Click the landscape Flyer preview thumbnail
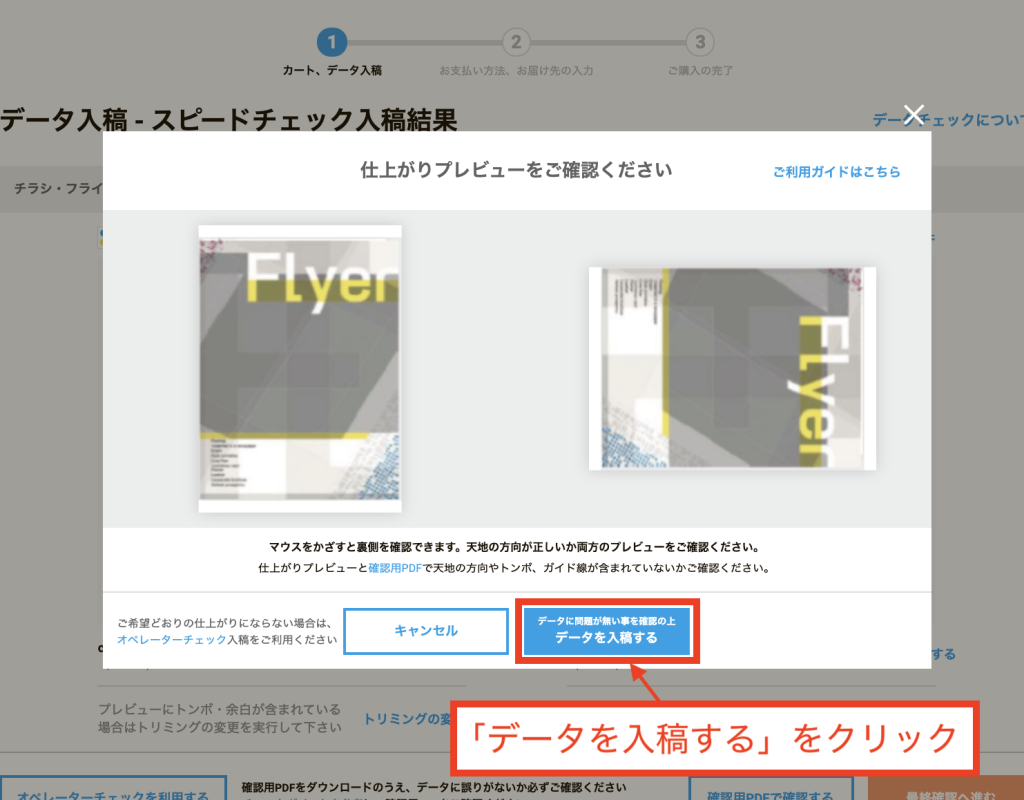Screen dimensions: 1024x800 pyautogui.click(x=732, y=368)
